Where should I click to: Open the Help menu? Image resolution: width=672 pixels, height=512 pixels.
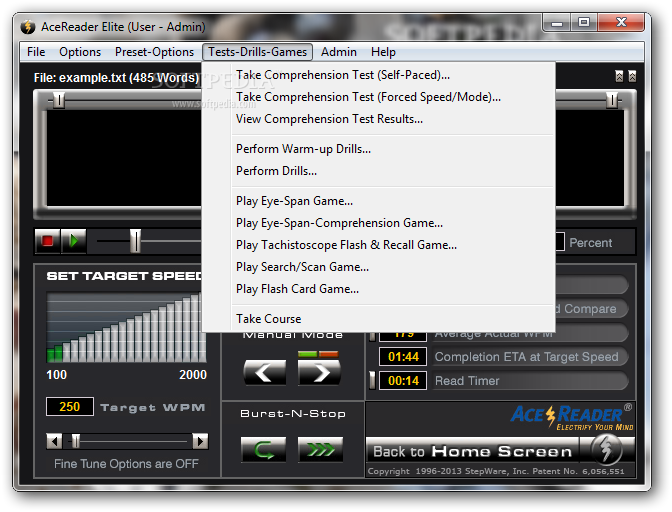[383, 52]
